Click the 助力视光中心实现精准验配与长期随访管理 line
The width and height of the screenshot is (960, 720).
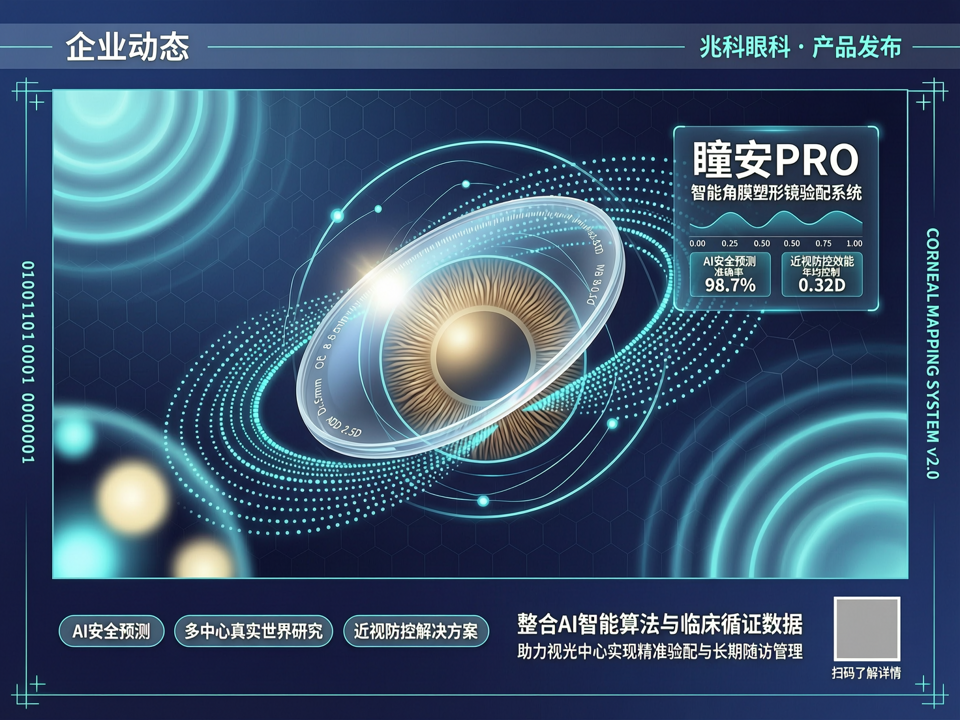click(660, 651)
